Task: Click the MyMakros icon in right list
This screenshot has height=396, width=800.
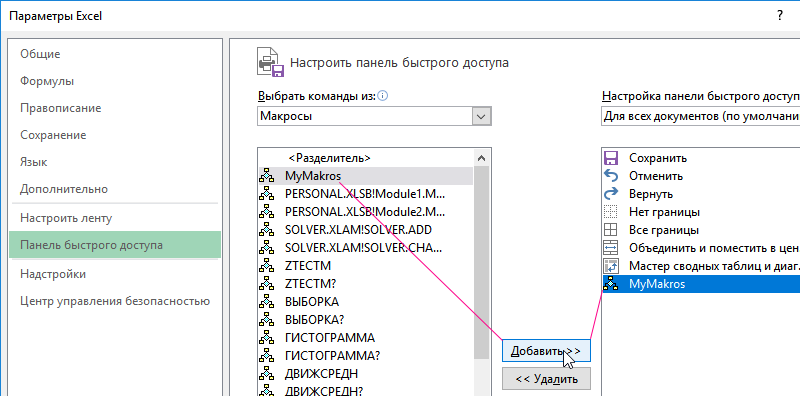Action: click(611, 284)
